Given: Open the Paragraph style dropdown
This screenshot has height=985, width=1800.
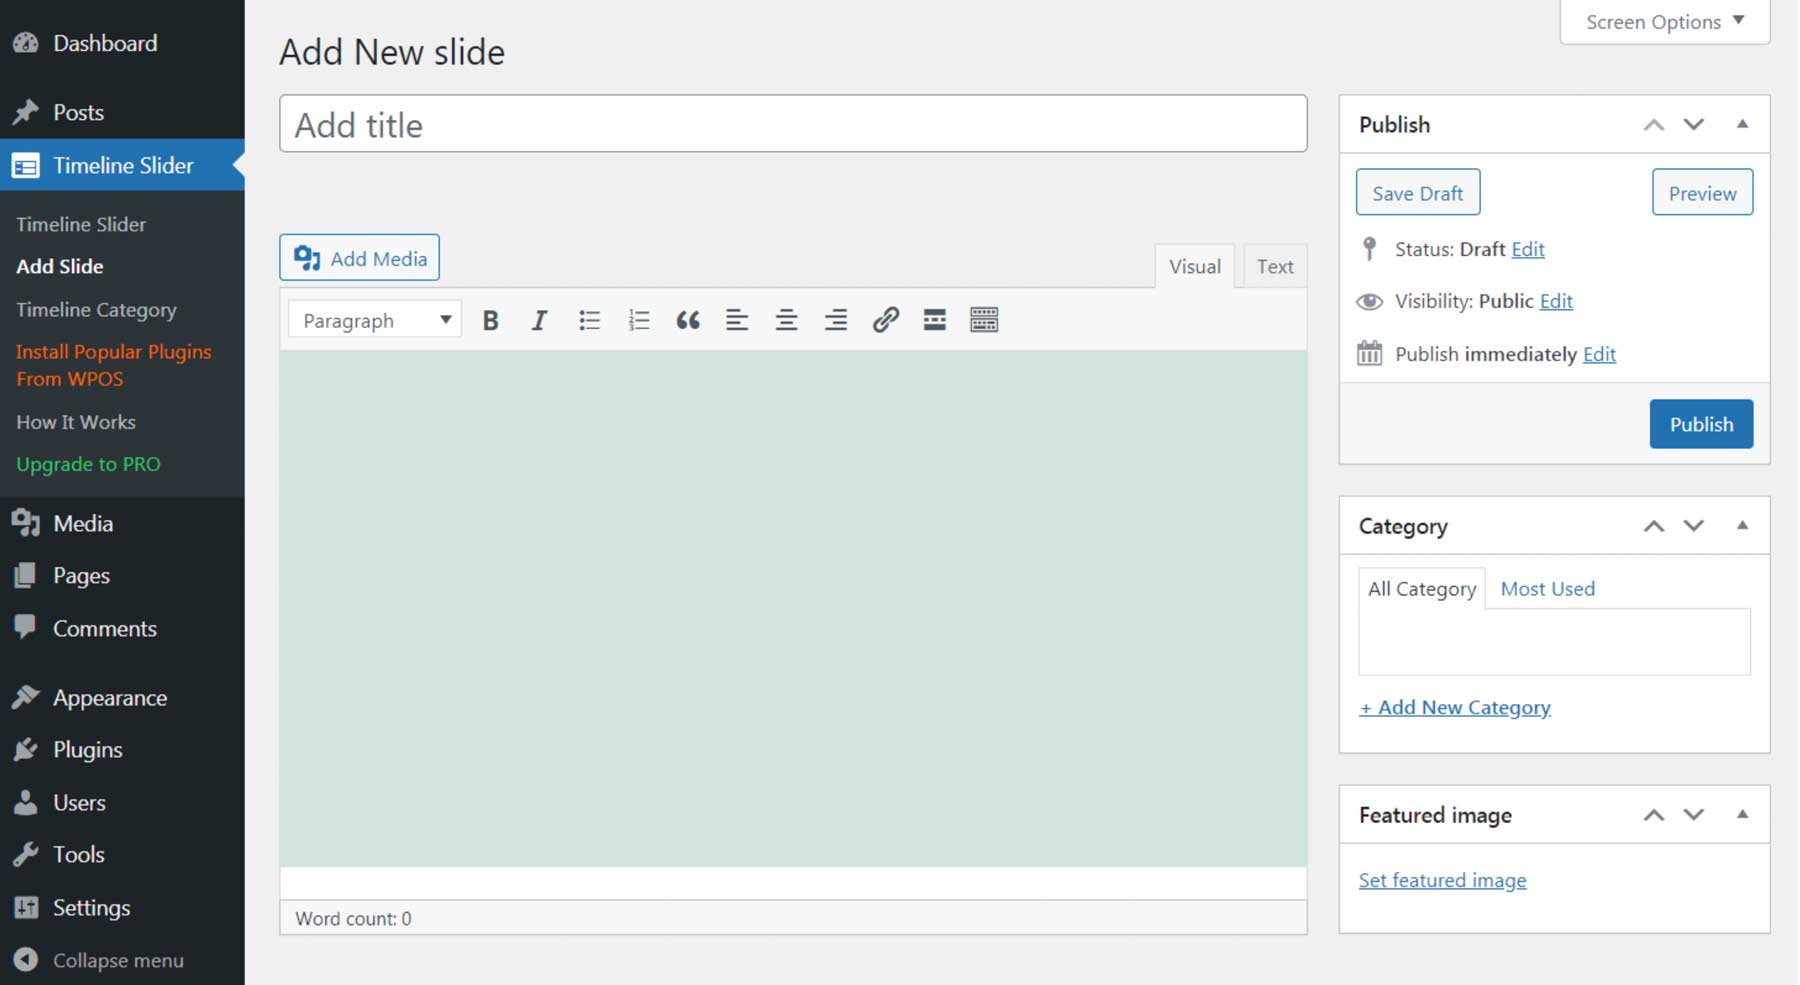Looking at the screenshot, I should tap(373, 319).
